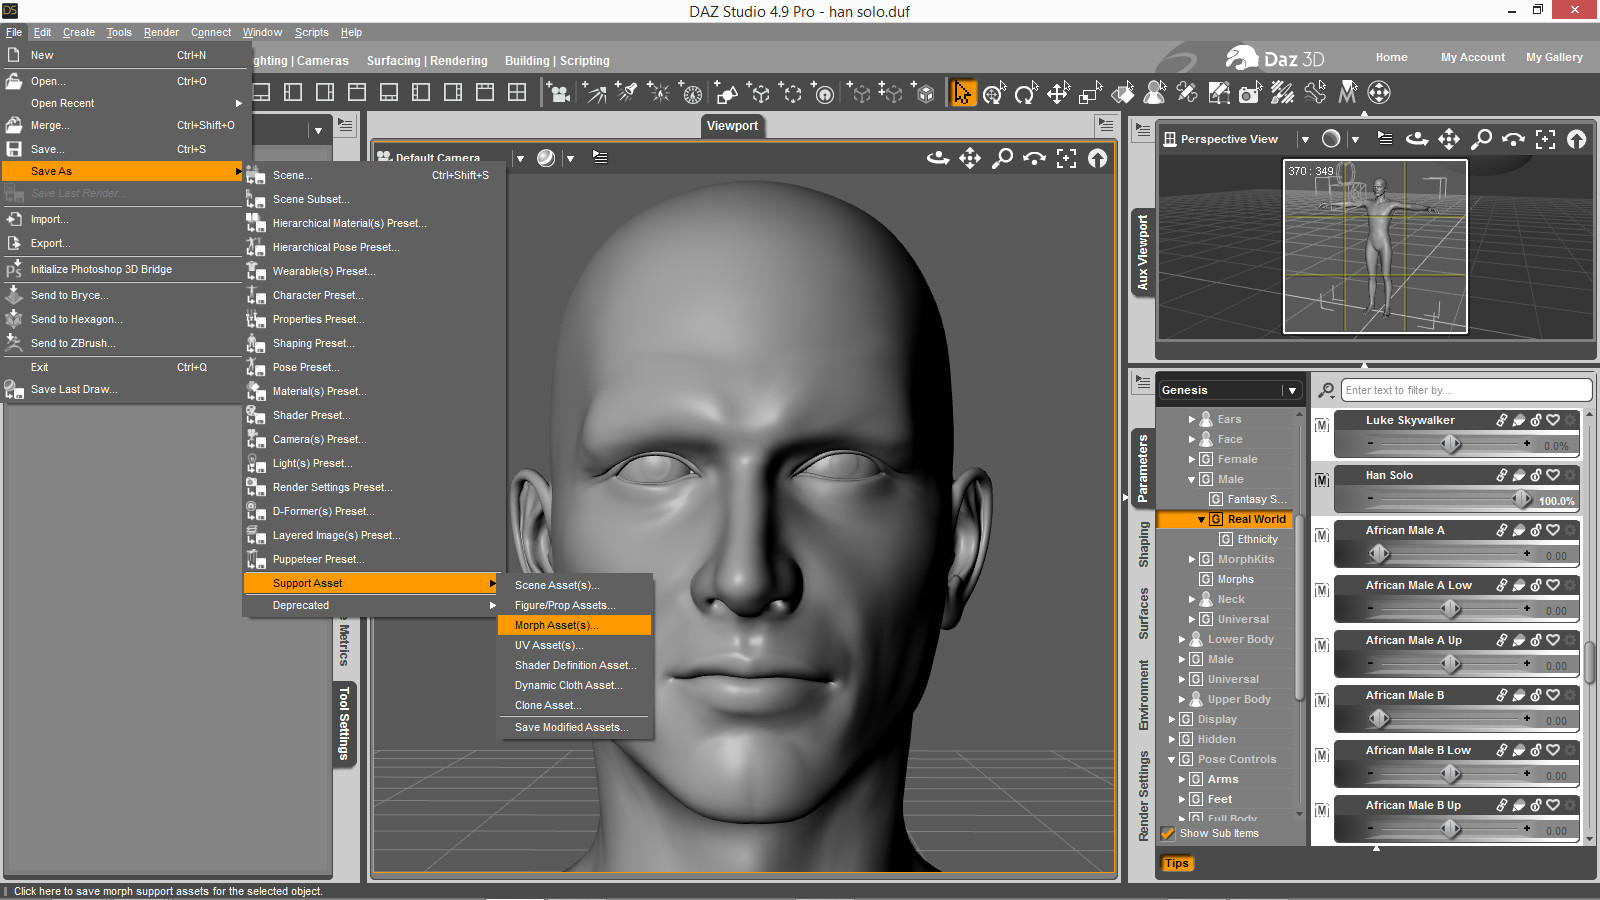Frame selected object in main viewport
Screen dimensions: 1600x900
(x=1066, y=158)
